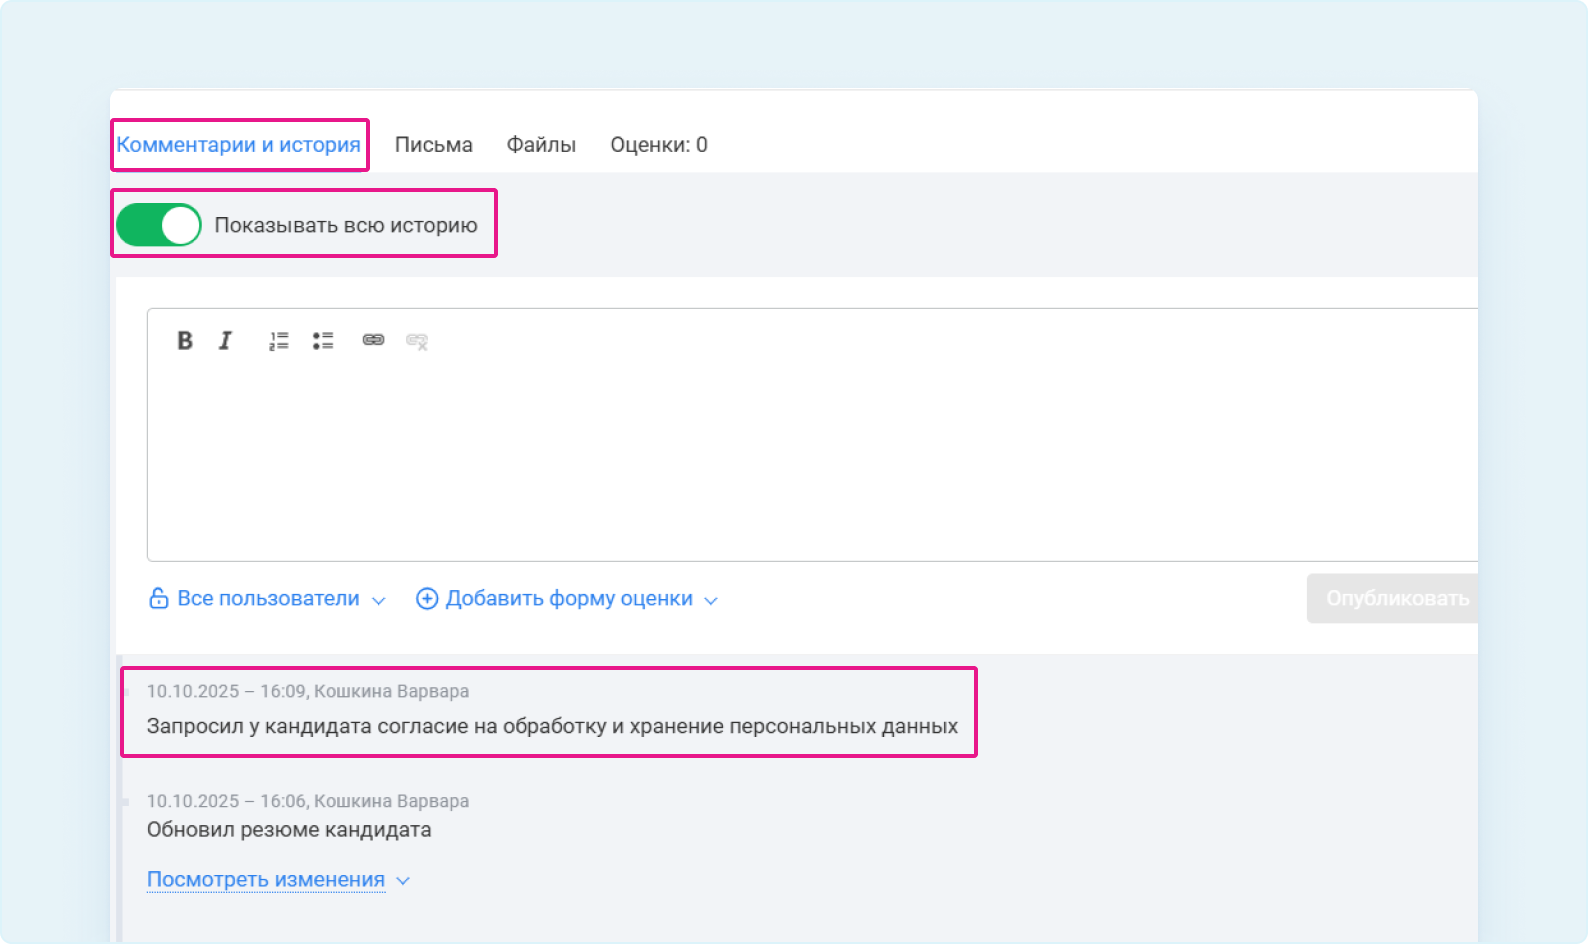Click the insert link icon in the editor

tap(373, 341)
